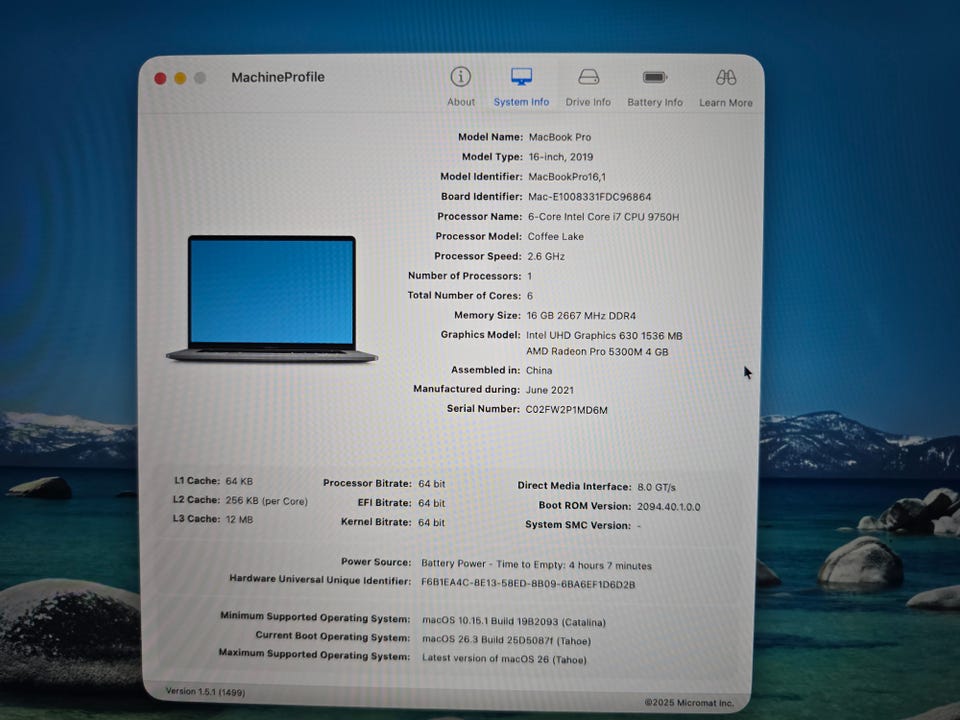The width and height of the screenshot is (960, 720).
Task: Minimize the window with the yellow button
Action: click(x=180, y=78)
